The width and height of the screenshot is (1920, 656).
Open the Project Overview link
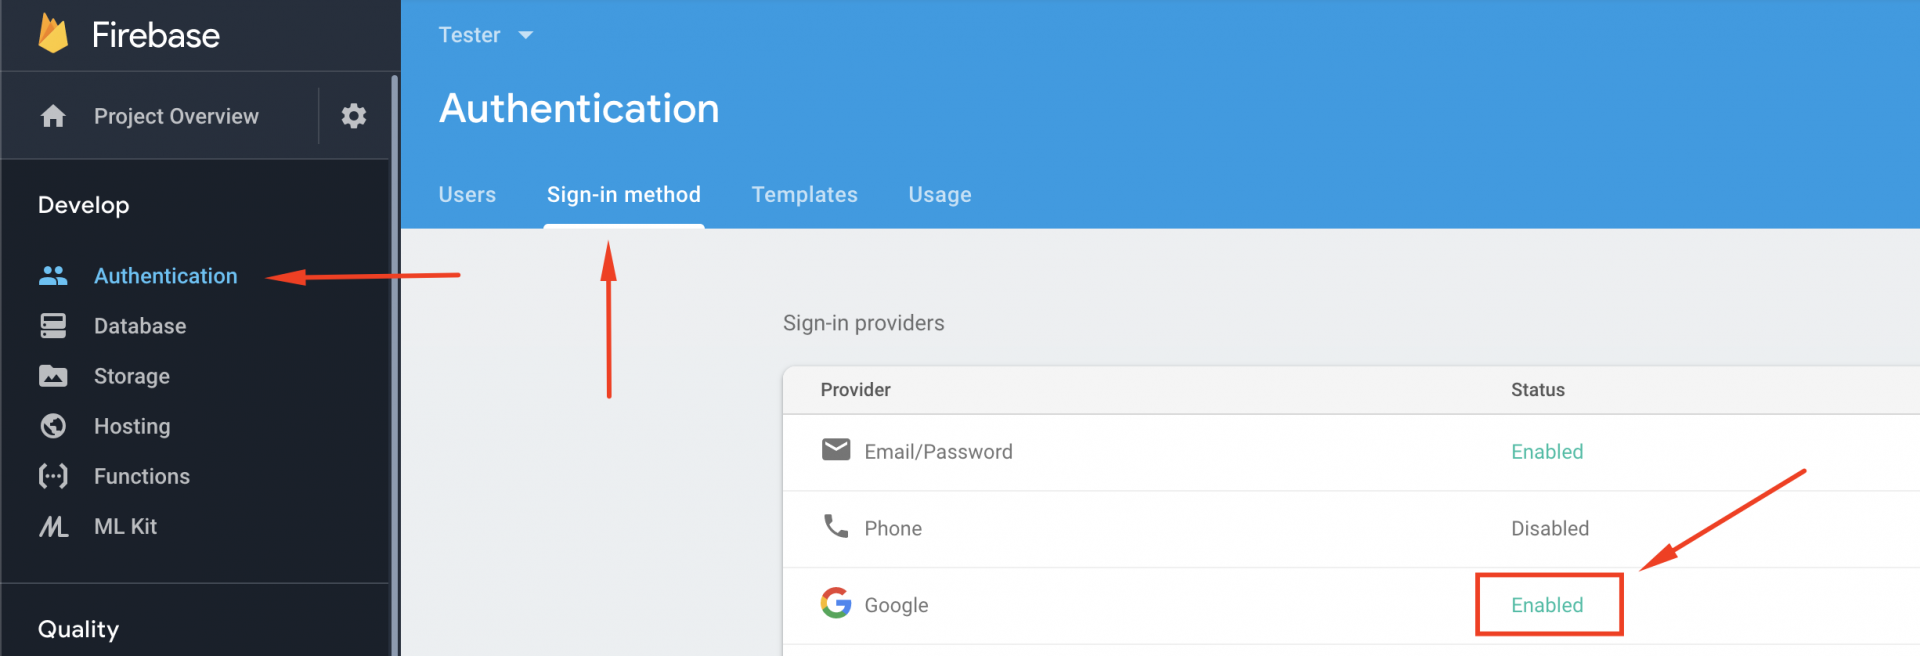tap(176, 116)
